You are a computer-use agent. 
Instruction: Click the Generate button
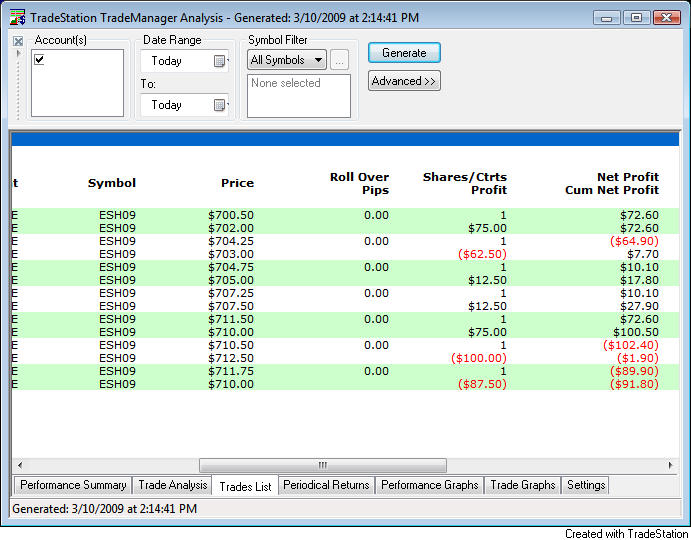[x=404, y=53]
